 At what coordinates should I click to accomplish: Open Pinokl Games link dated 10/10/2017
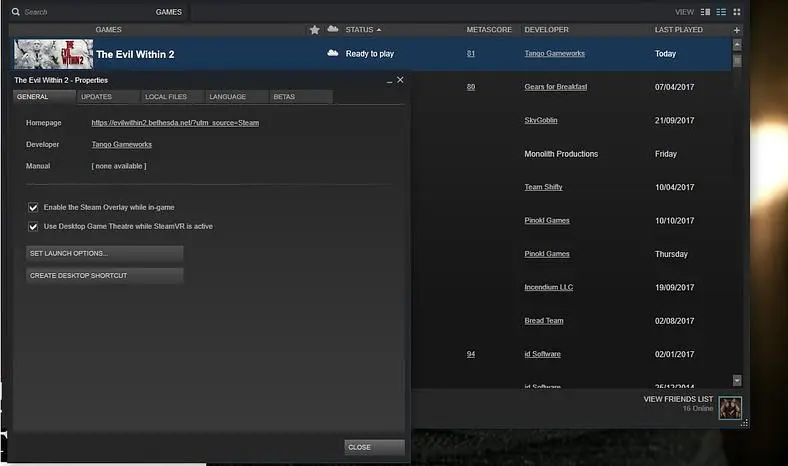[x=547, y=220]
